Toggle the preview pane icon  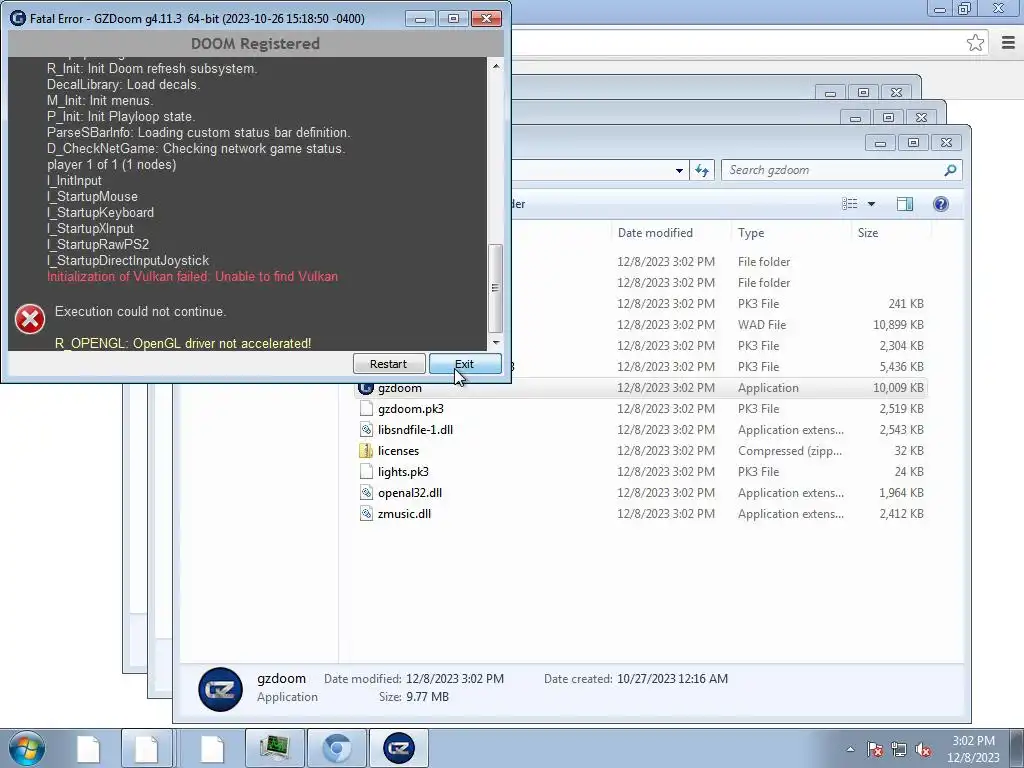[x=904, y=204]
